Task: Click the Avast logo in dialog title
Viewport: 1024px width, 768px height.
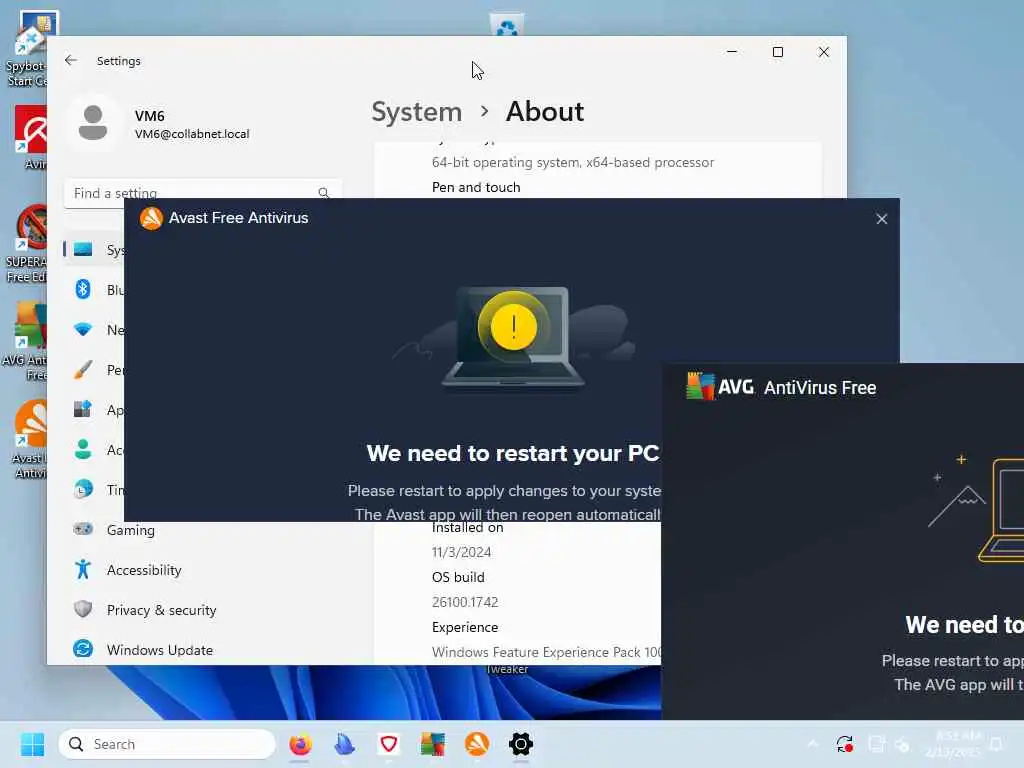Action: [x=152, y=218]
